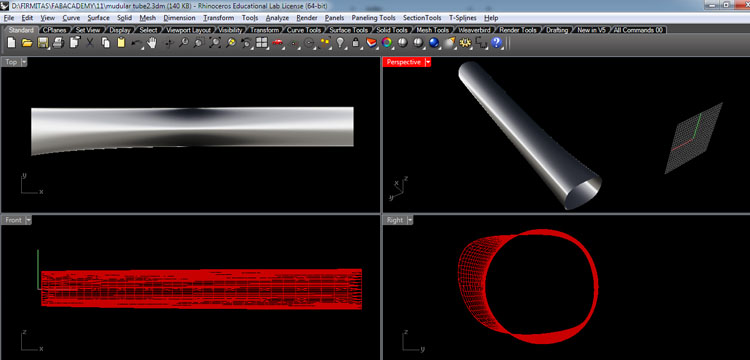Open Object Properties color wheel icon
Viewport: 750px width, 360px height.
pyautogui.click(x=387, y=43)
